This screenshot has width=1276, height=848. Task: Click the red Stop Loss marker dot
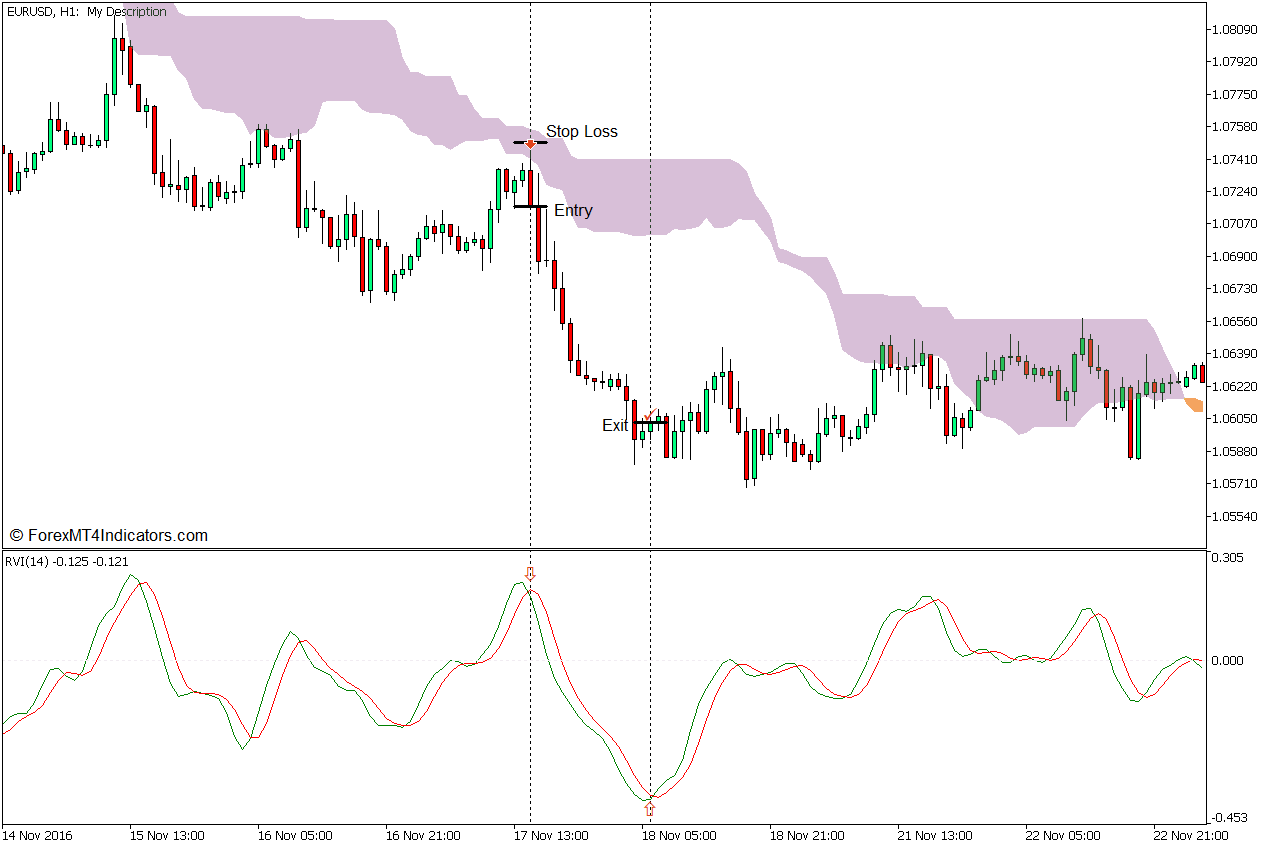(x=530, y=143)
